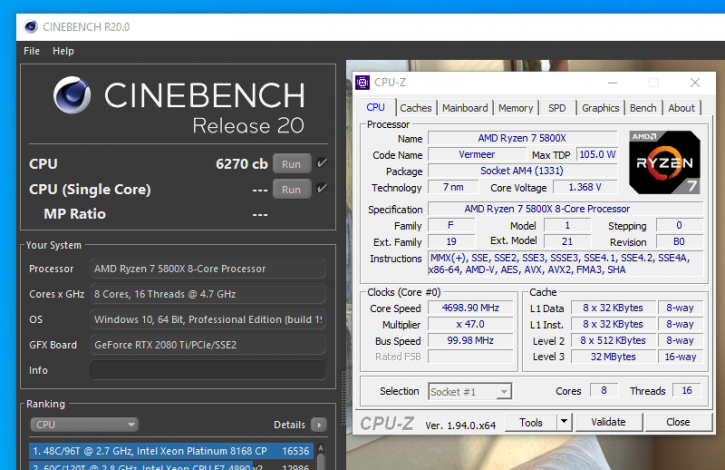Click the Cinebench title bar app icon
The width and height of the screenshot is (725, 470).
[x=32, y=26]
